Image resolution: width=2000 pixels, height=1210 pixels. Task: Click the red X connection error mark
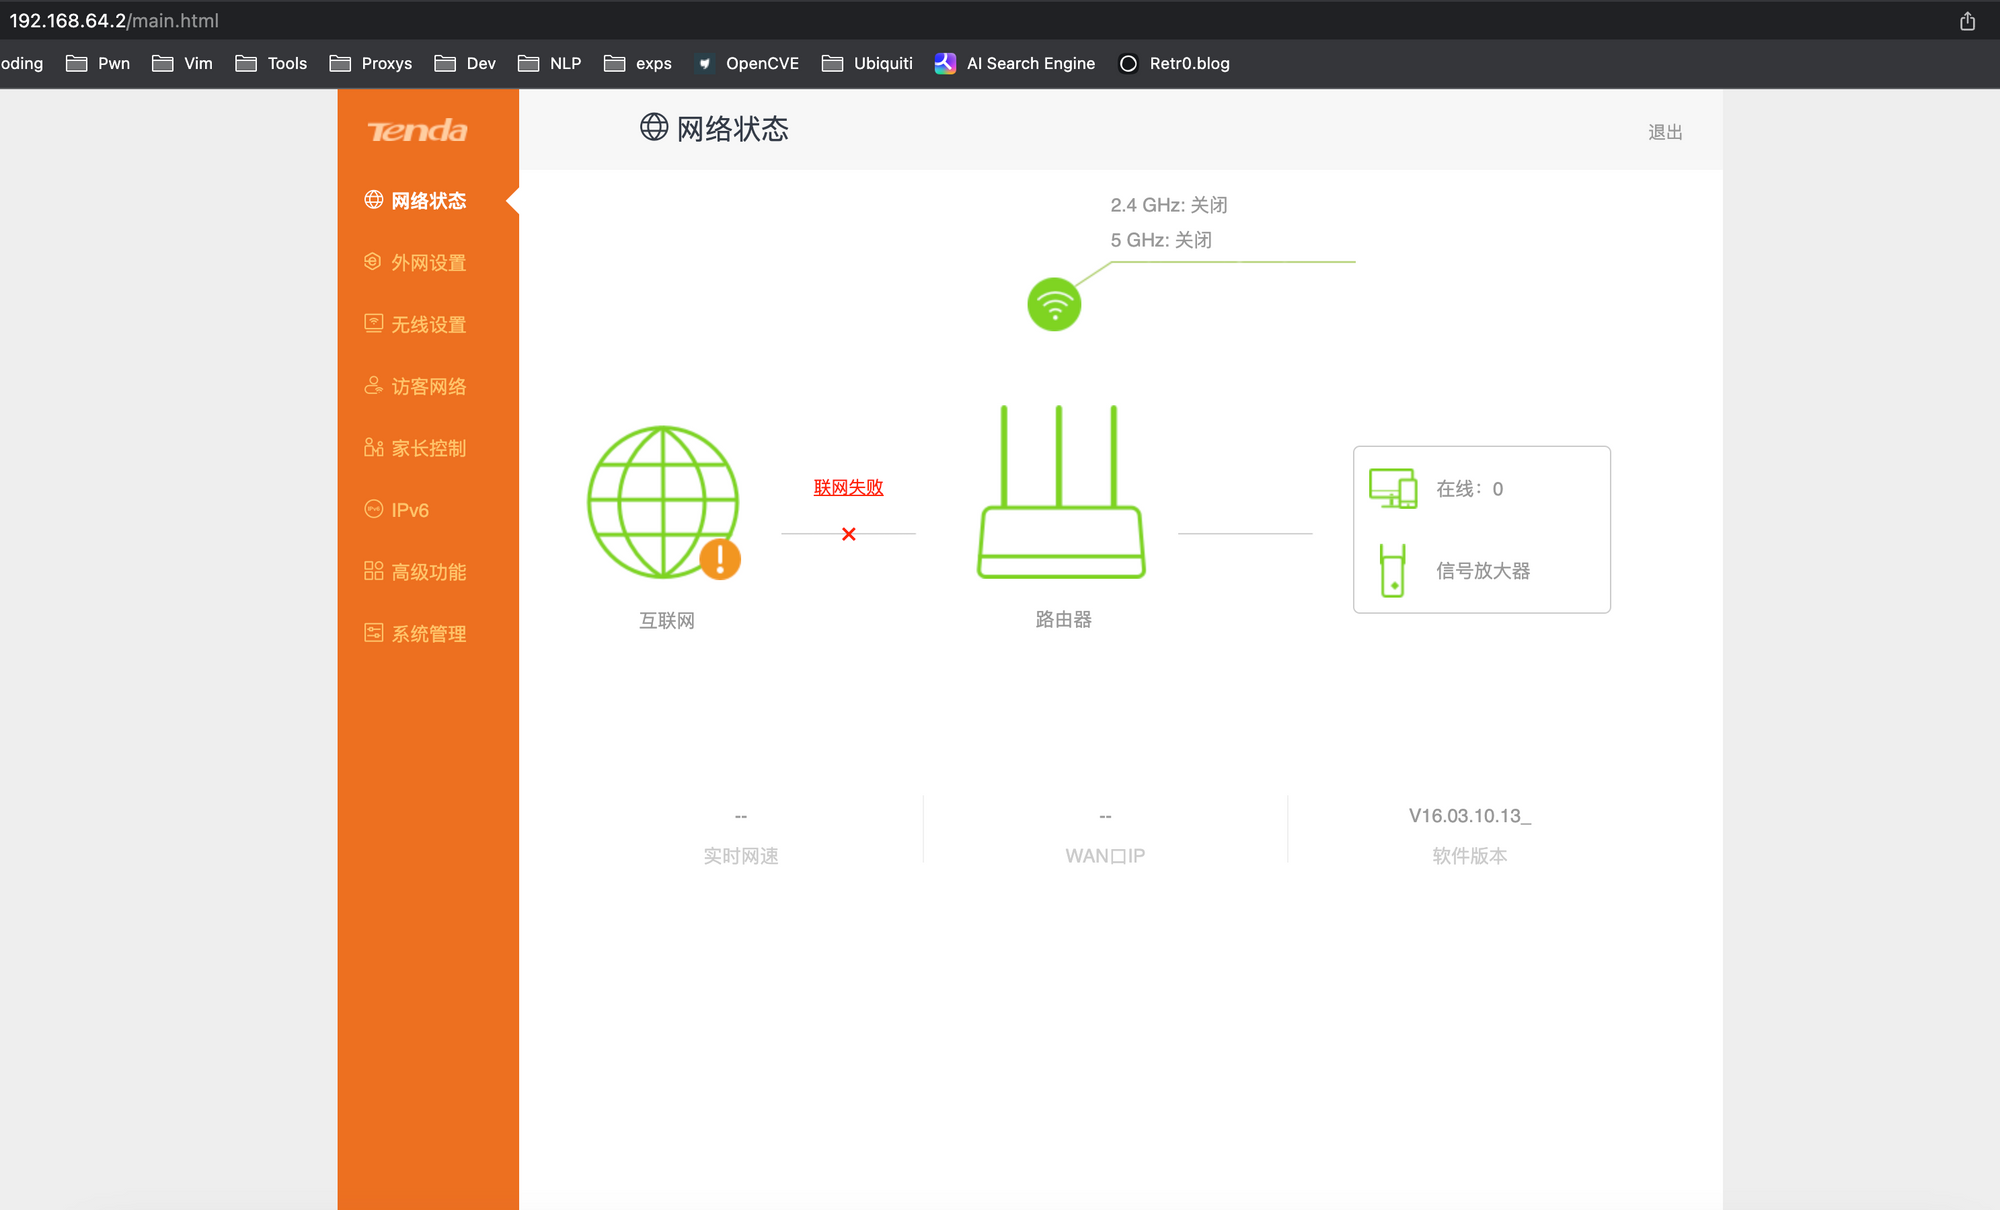coord(848,534)
